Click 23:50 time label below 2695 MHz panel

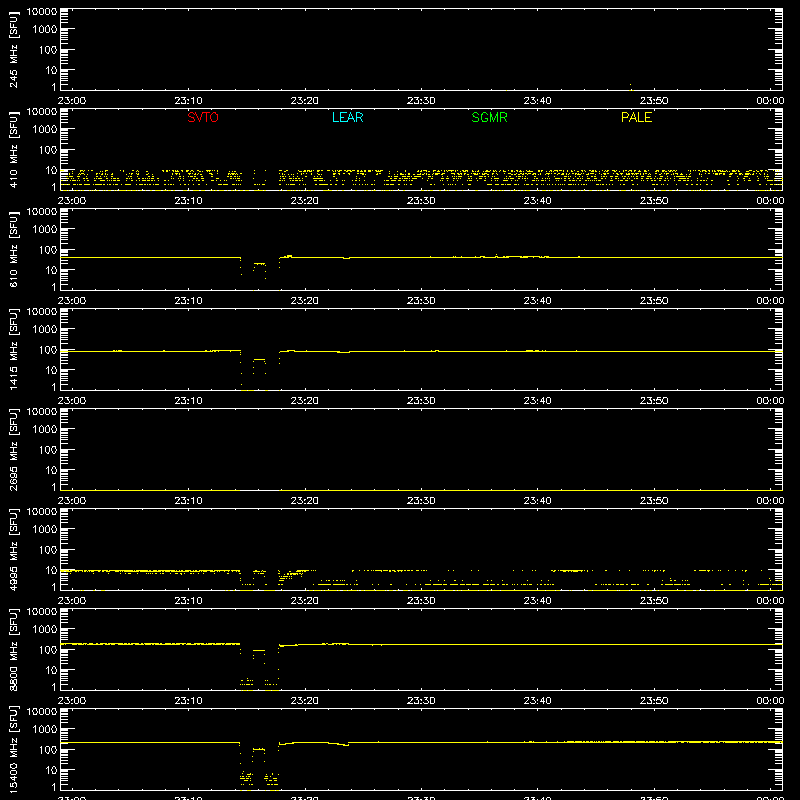pos(654,501)
